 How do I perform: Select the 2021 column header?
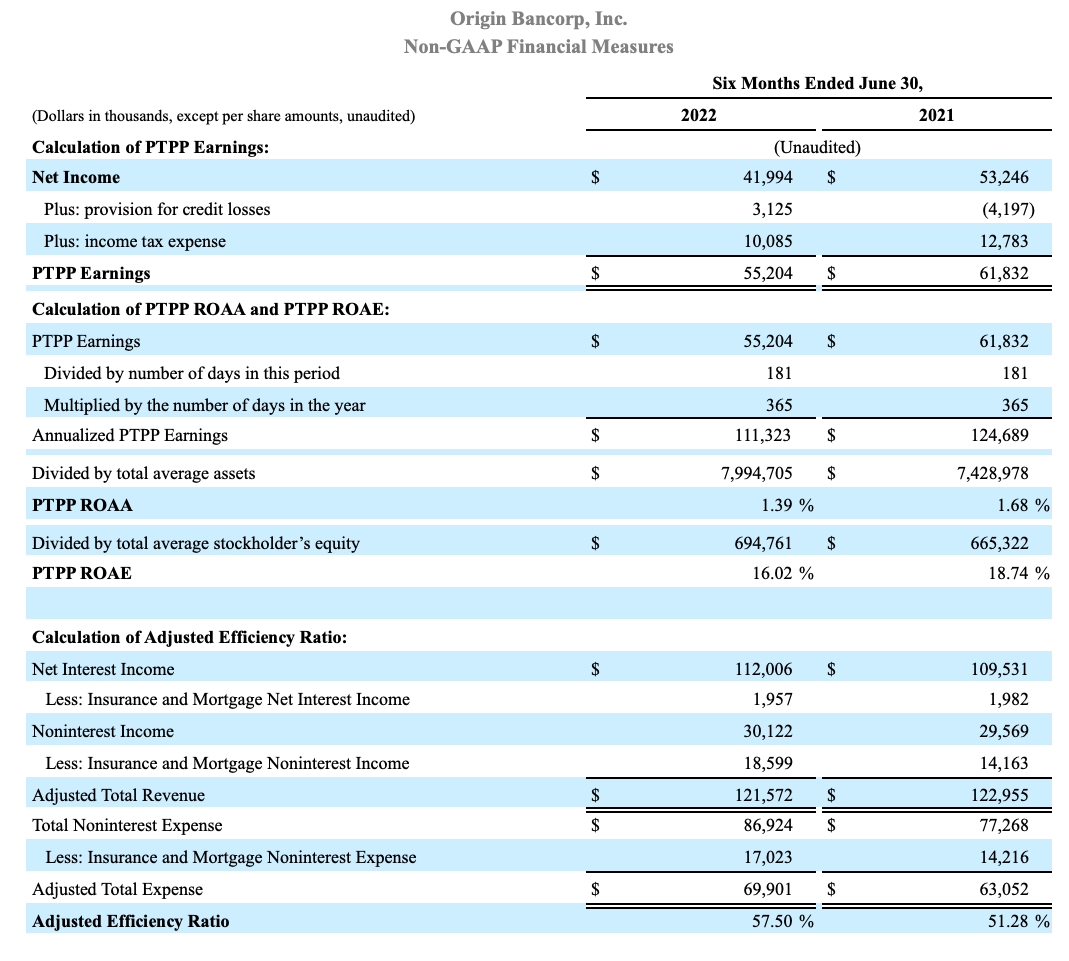coord(937,115)
